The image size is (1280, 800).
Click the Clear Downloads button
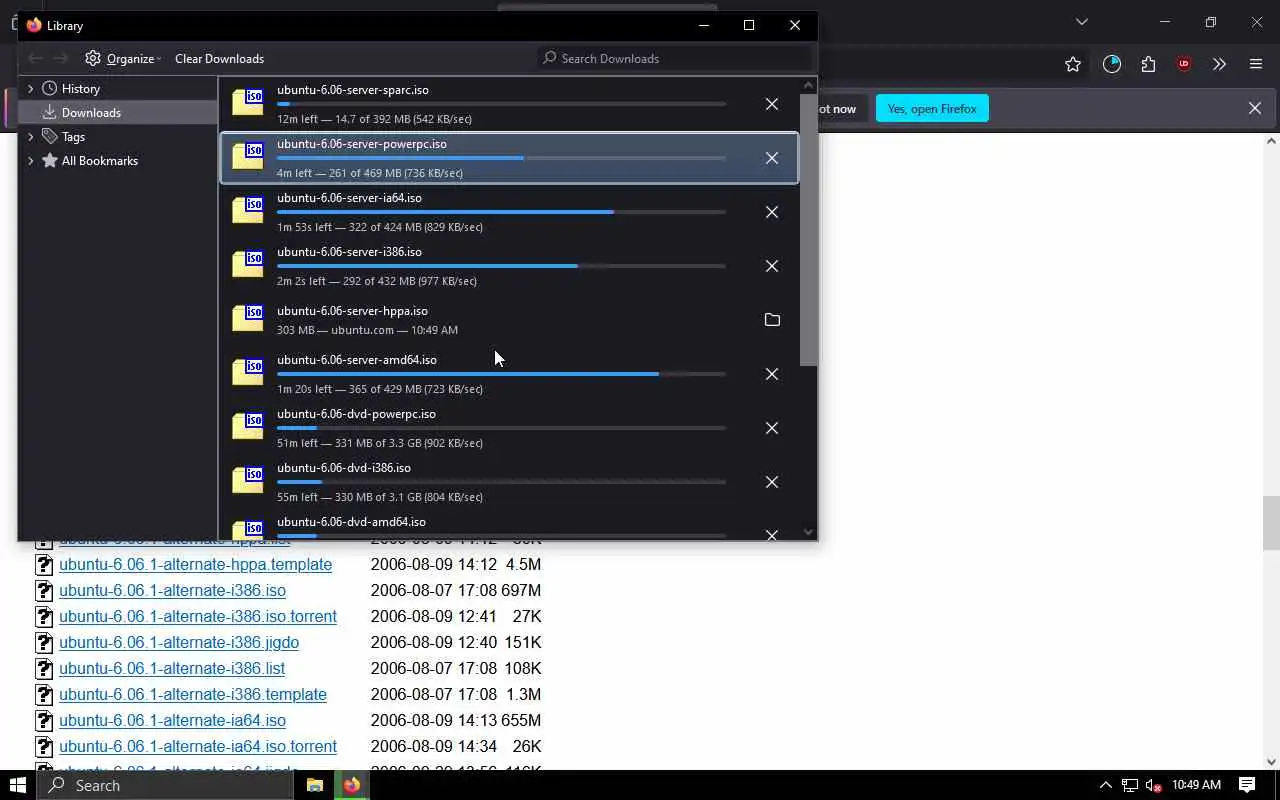coord(219,58)
